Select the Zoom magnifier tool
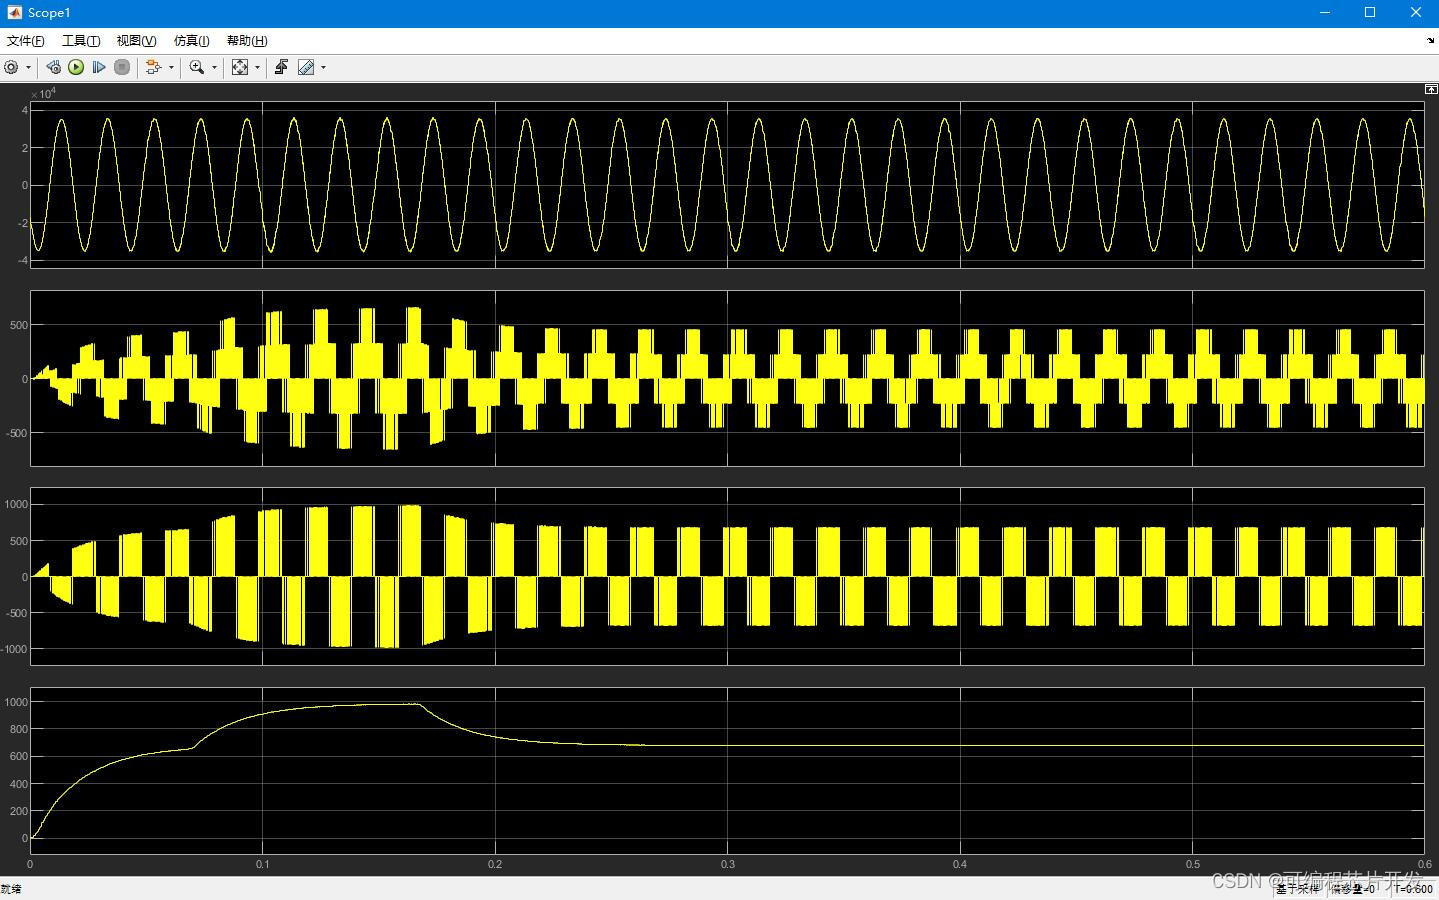Image resolution: width=1439 pixels, height=900 pixels. point(197,67)
